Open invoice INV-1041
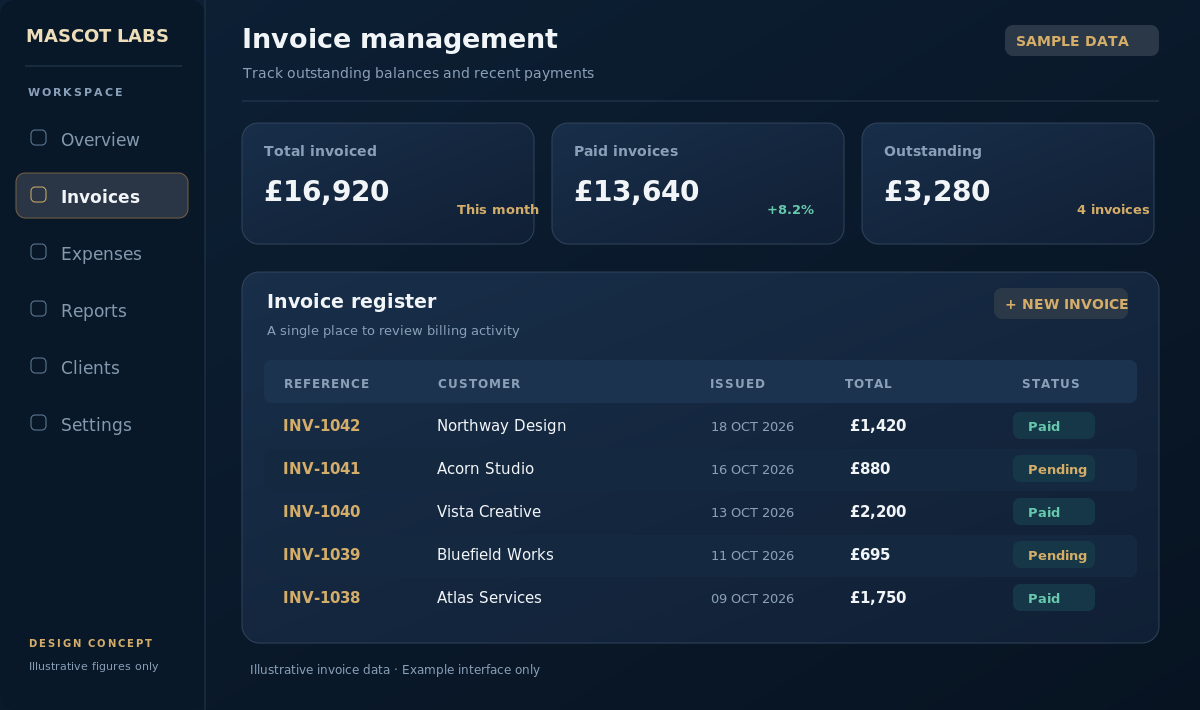The image size is (1200, 710). click(321, 469)
